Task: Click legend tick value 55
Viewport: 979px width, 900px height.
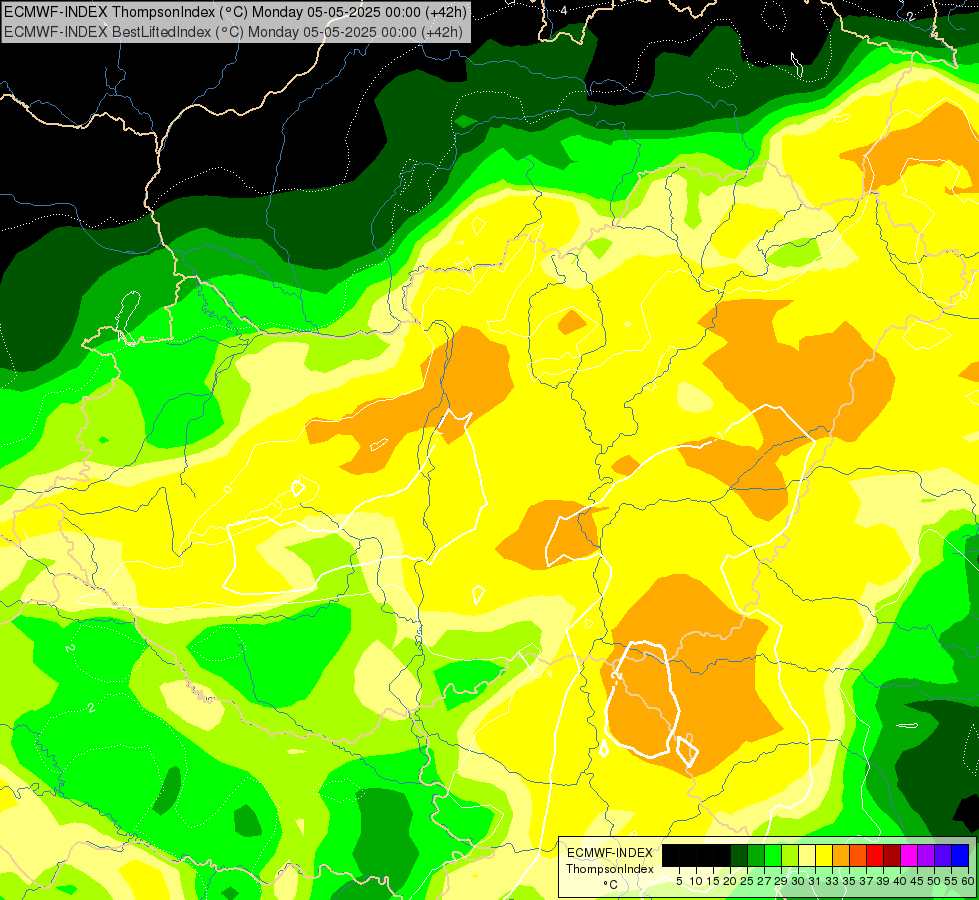Action: (x=951, y=881)
